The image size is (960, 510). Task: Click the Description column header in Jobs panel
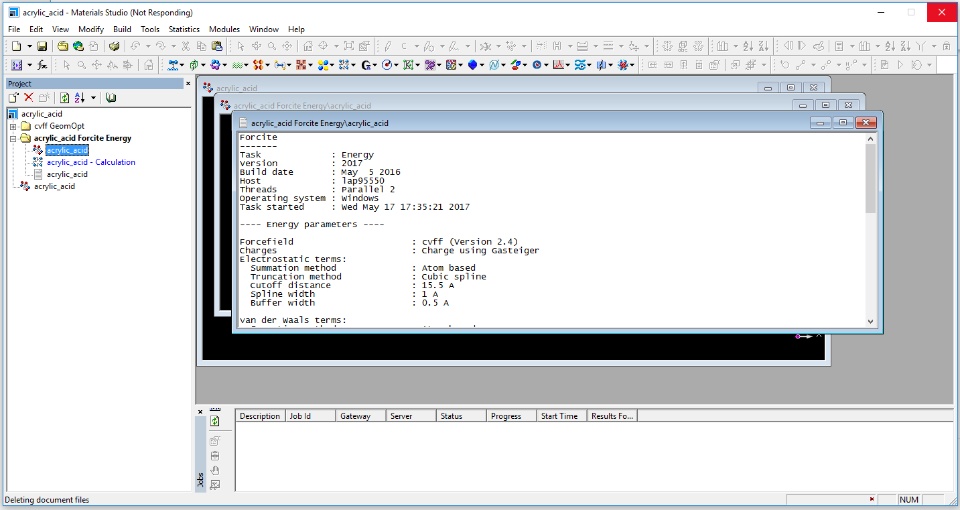click(x=260, y=416)
